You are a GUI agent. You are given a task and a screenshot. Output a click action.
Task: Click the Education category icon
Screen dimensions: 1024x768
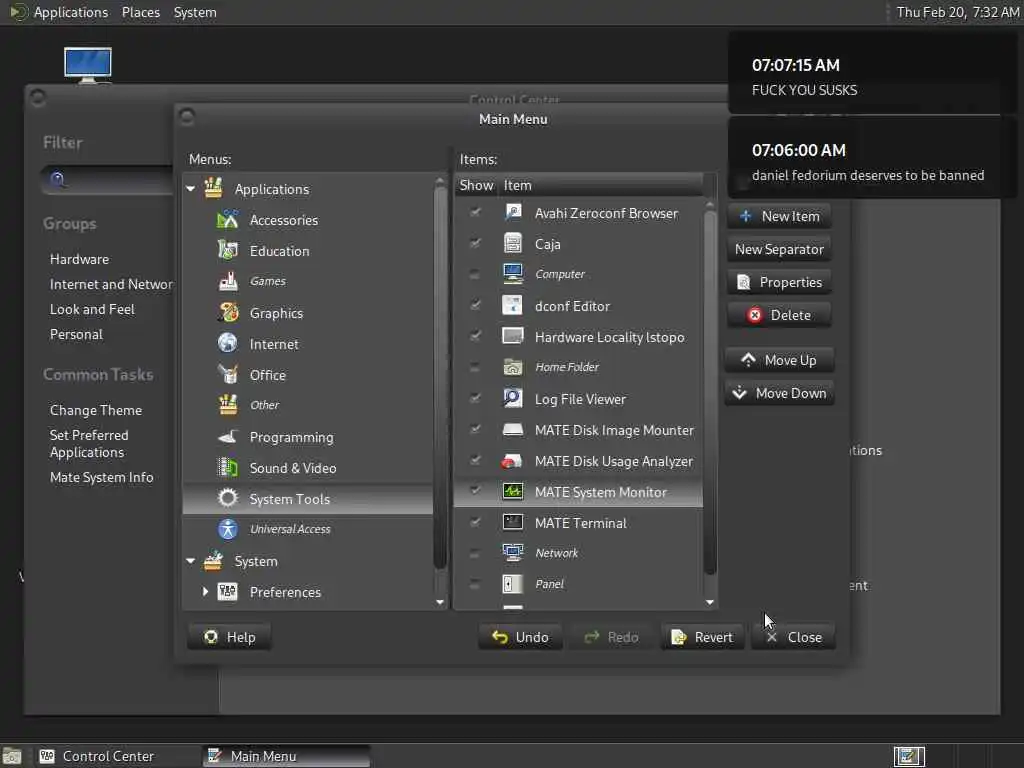coord(227,251)
